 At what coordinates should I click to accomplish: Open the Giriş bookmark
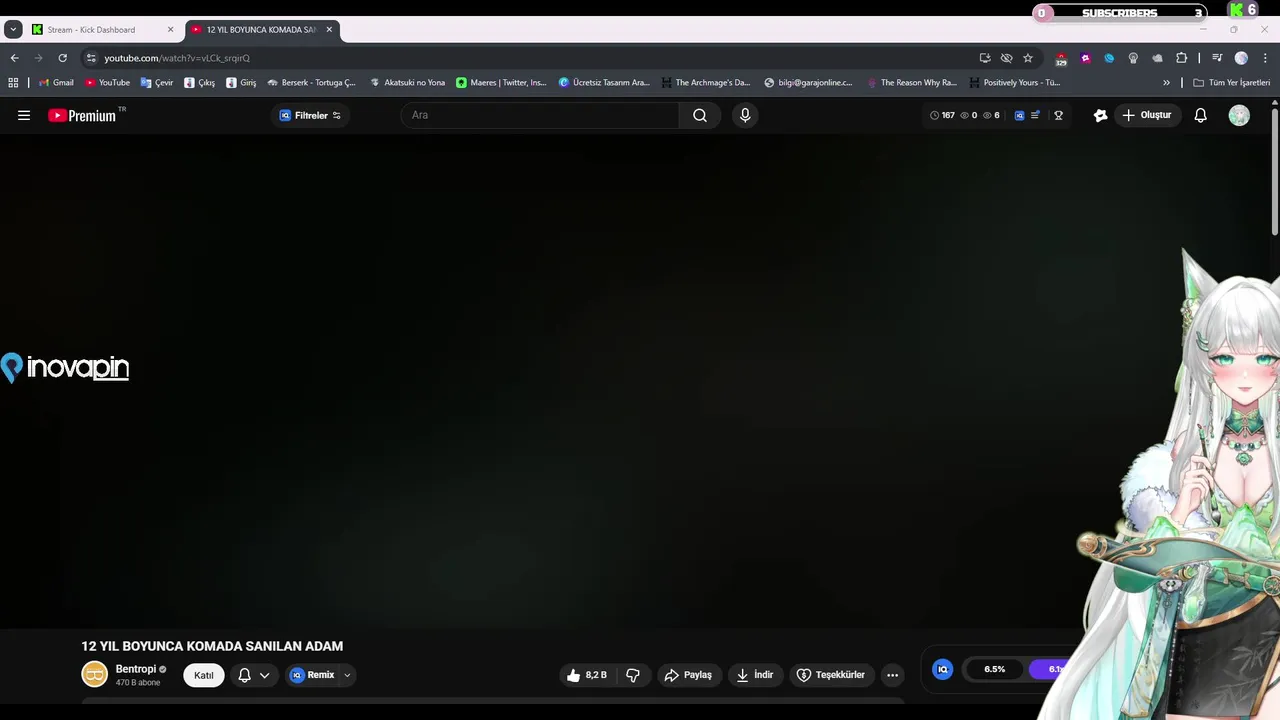[x=241, y=83]
